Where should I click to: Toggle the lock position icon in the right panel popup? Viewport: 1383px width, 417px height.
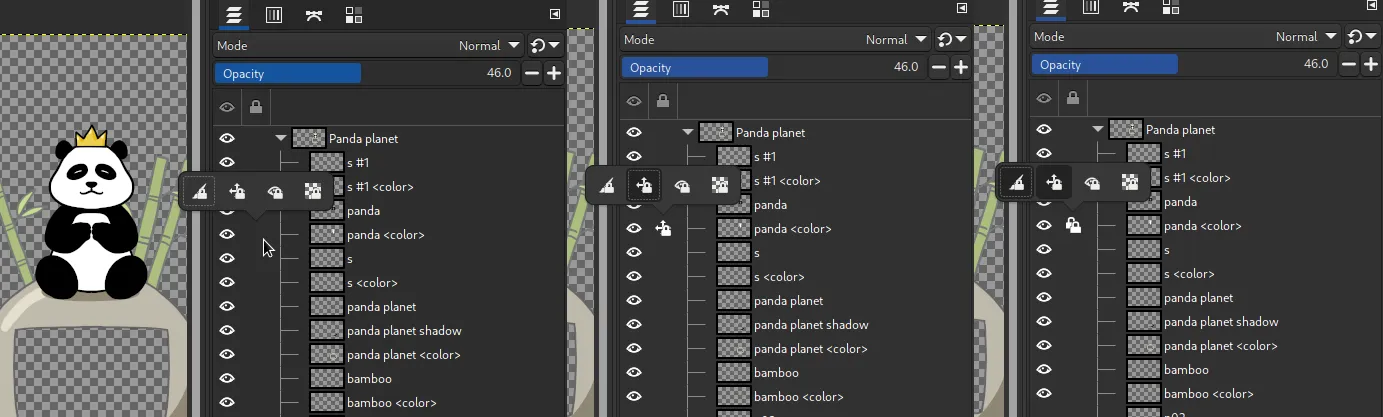[x=1054, y=182]
